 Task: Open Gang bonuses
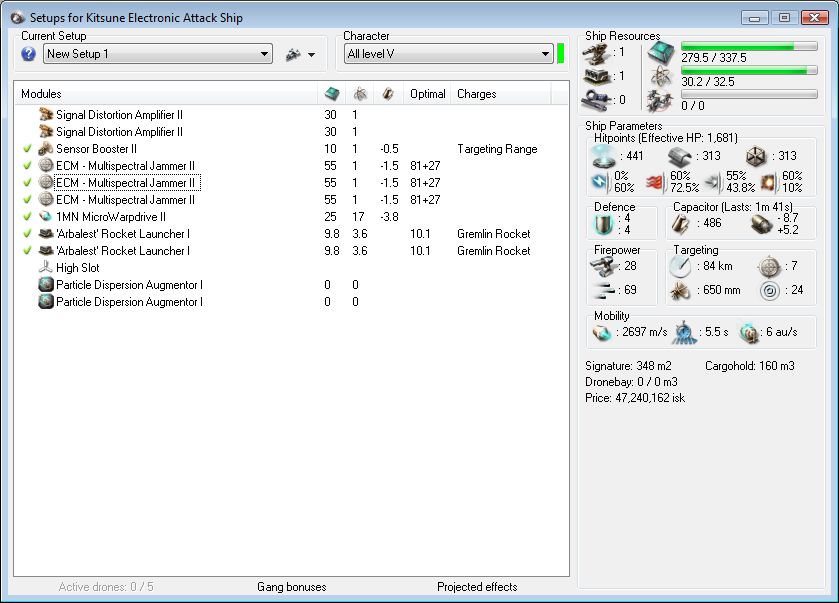(292, 587)
